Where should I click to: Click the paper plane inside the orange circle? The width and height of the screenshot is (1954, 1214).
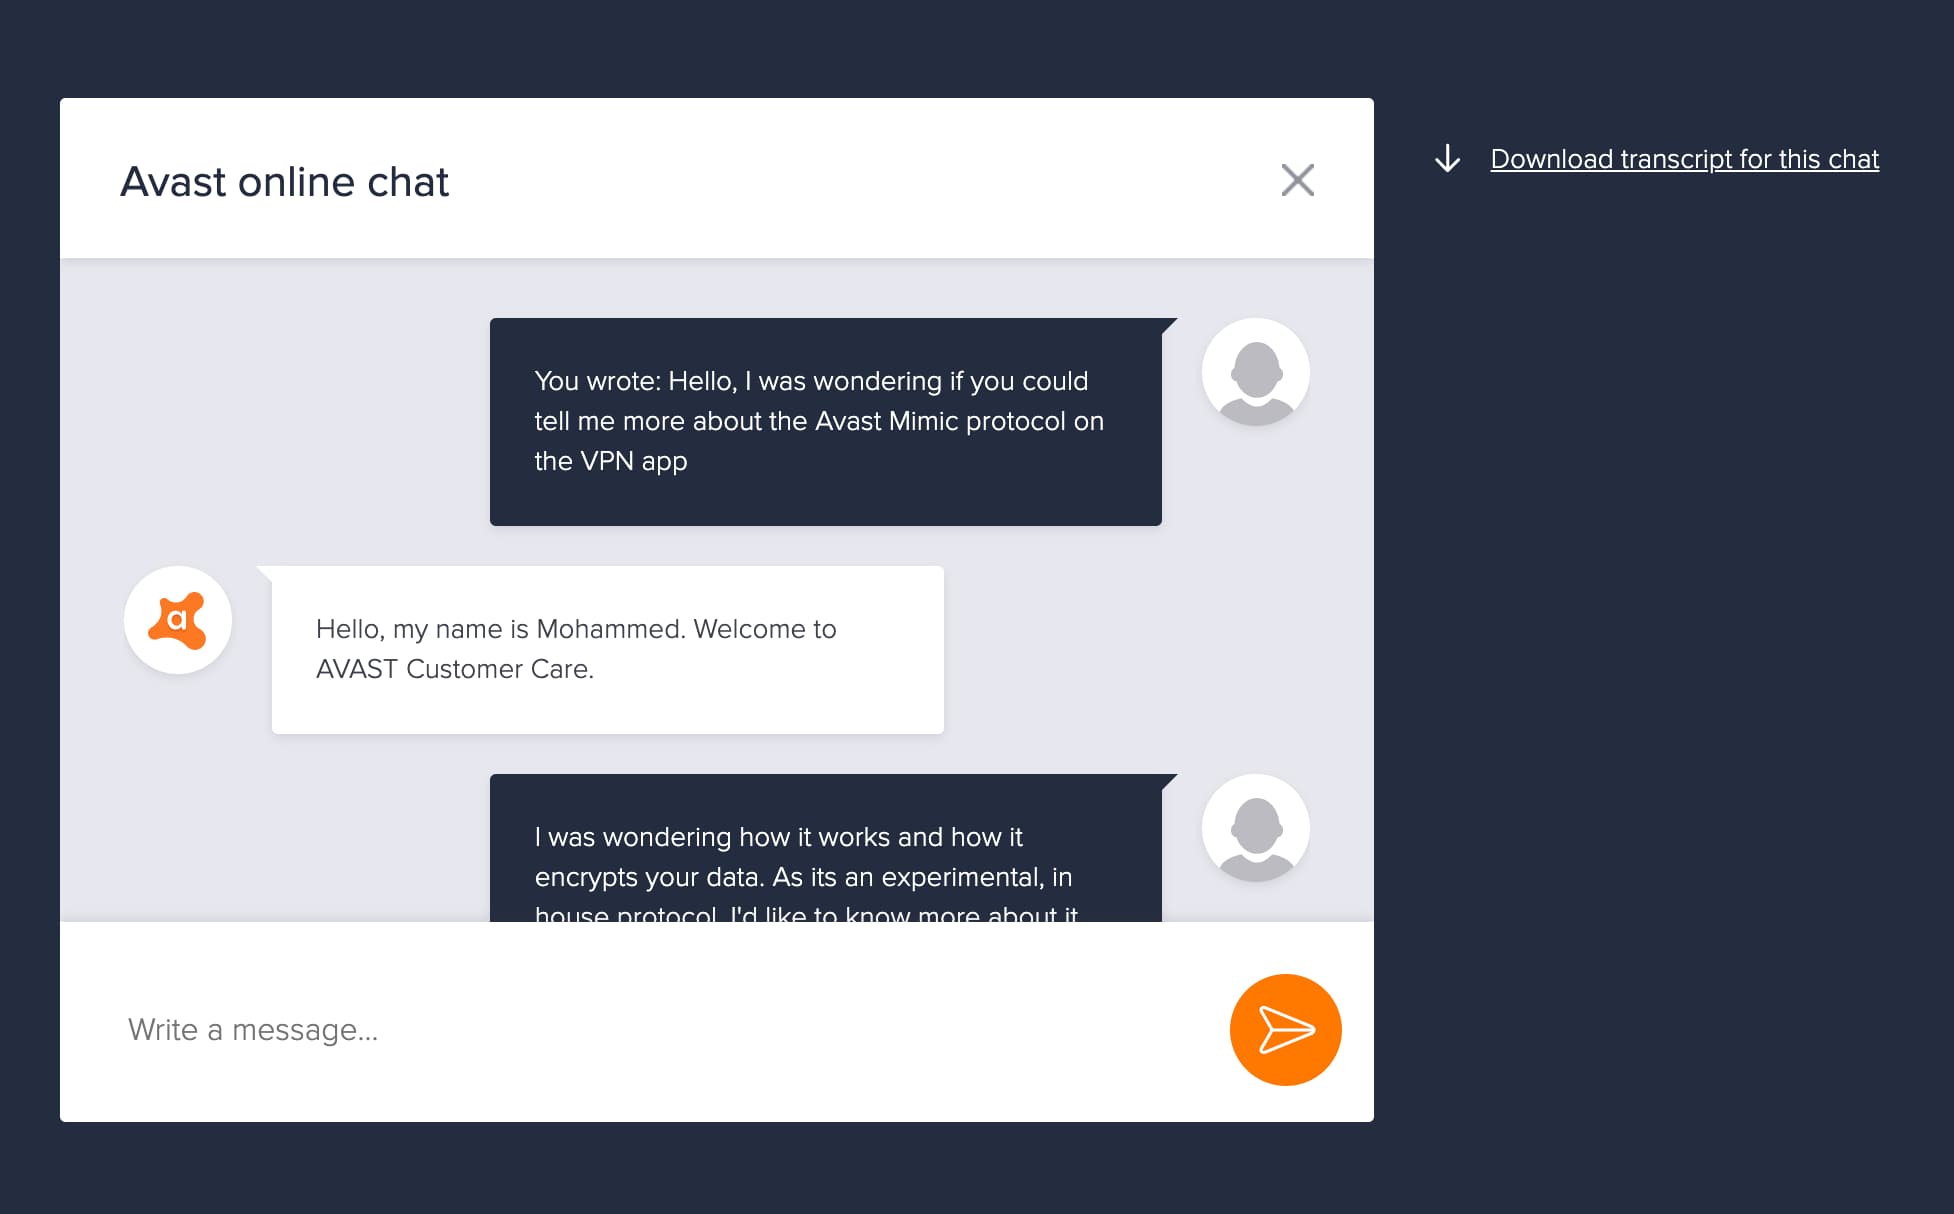(x=1286, y=1029)
